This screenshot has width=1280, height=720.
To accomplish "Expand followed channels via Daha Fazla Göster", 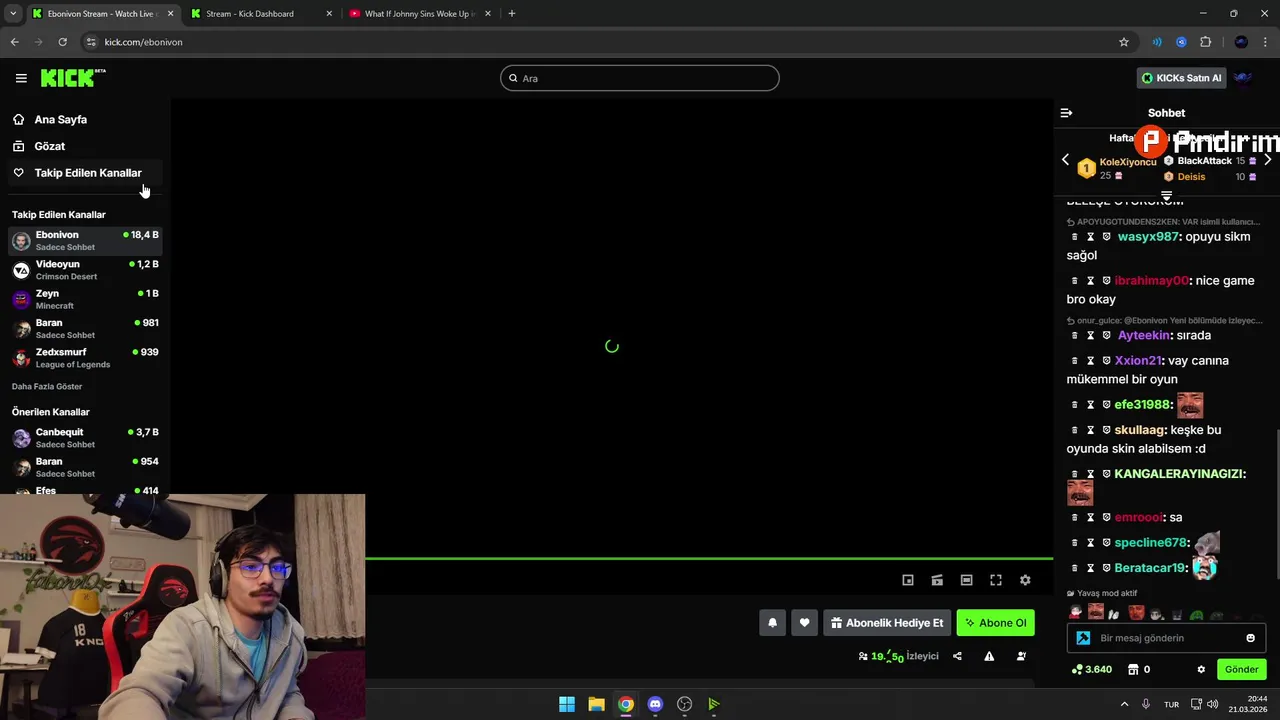I will 47,386.
